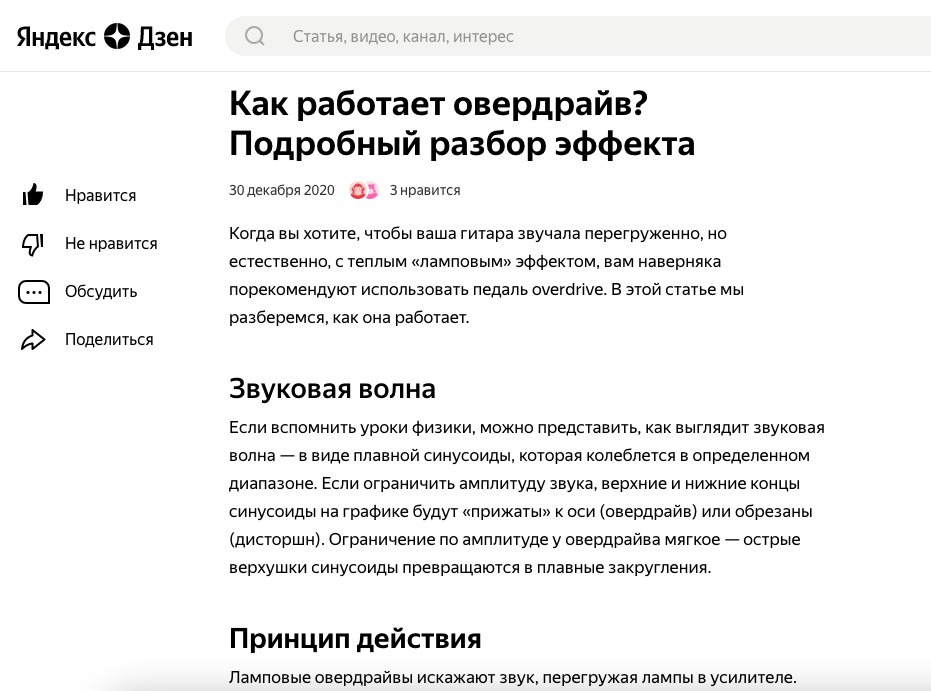Click the intro paragraph starting 'Когда вы хотите'

pos(486,275)
